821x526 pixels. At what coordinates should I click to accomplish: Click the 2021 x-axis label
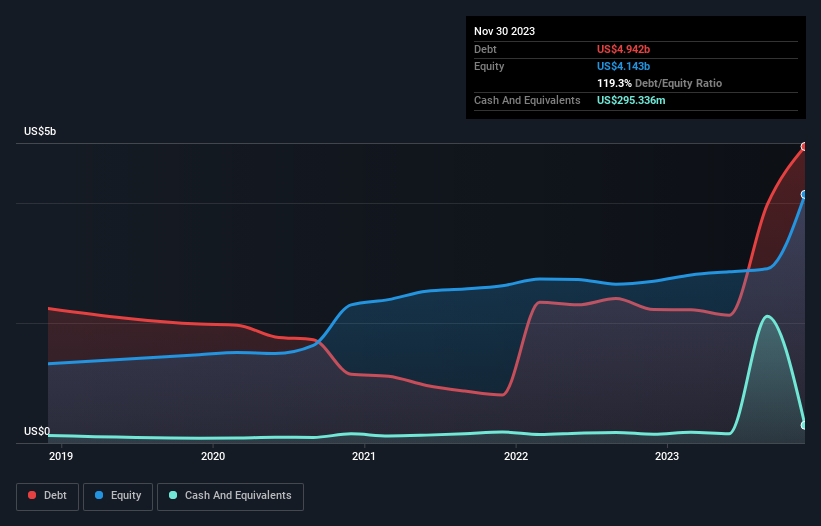[x=364, y=456]
